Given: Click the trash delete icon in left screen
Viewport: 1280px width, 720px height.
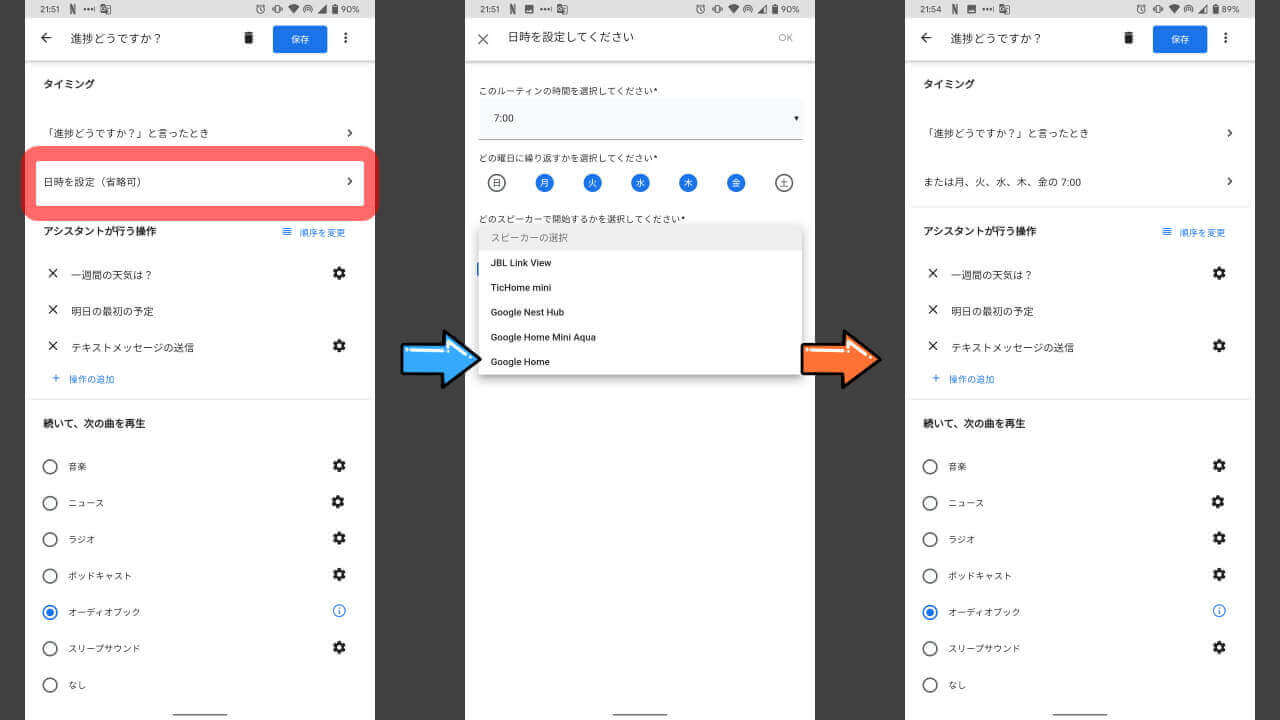Looking at the screenshot, I should (x=249, y=38).
